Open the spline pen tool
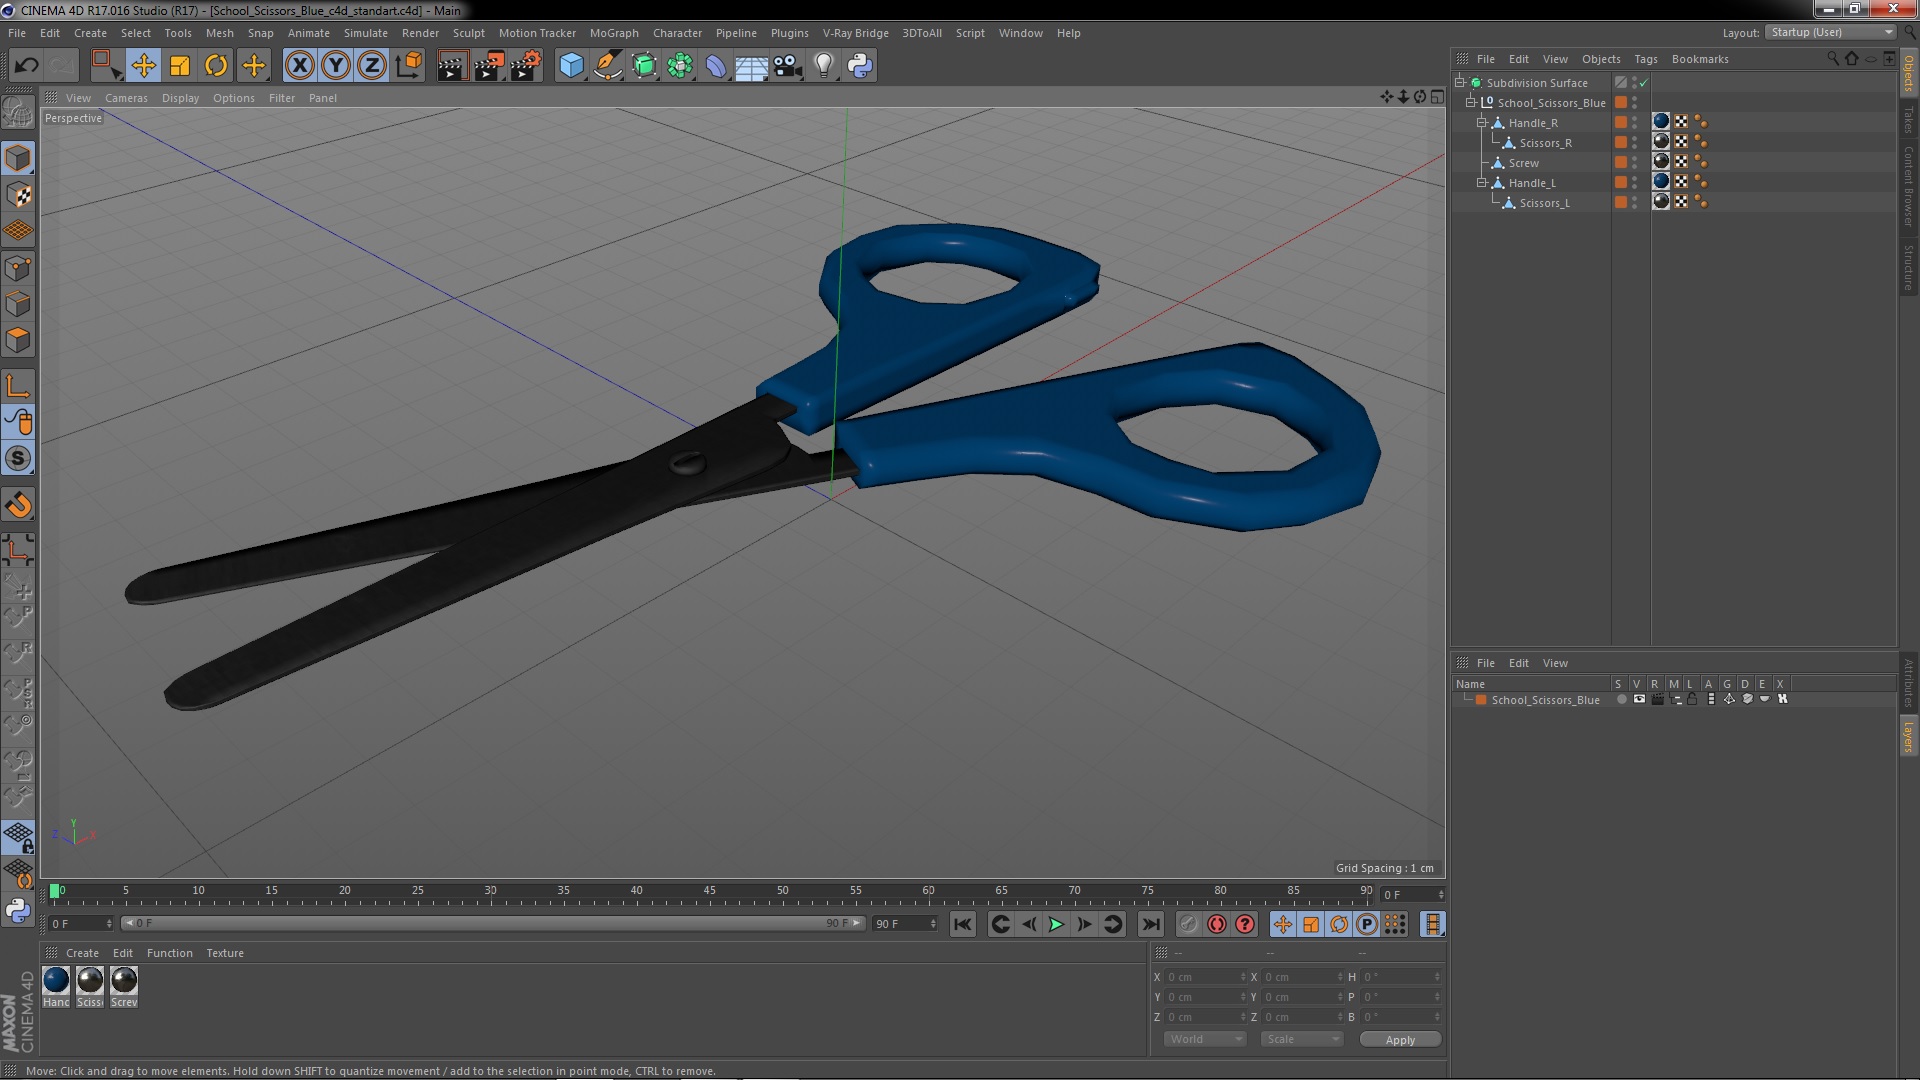This screenshot has width=1920, height=1080. click(x=607, y=66)
